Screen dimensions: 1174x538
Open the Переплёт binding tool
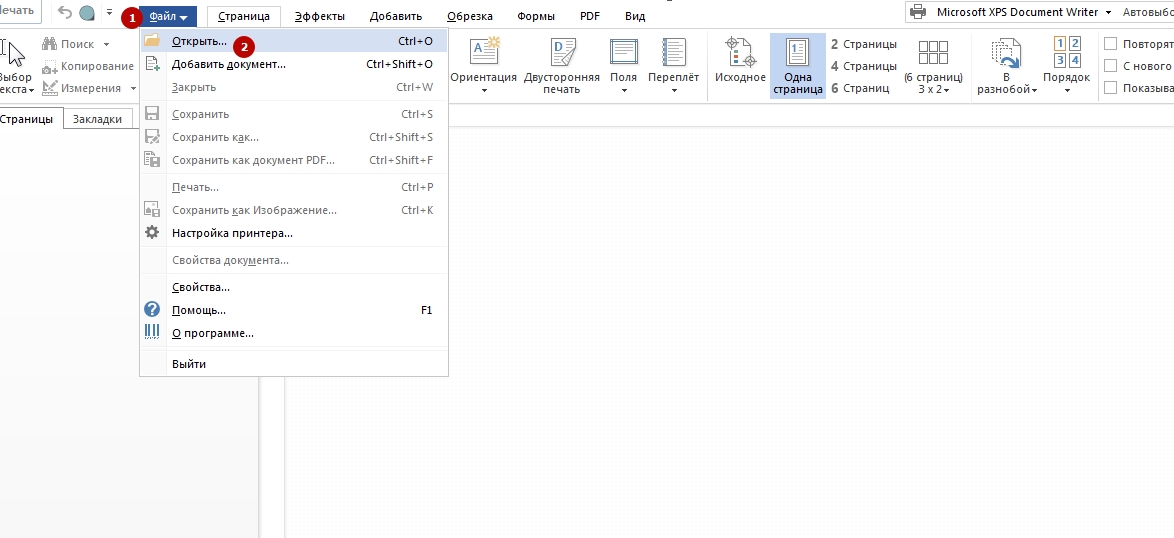673,53
